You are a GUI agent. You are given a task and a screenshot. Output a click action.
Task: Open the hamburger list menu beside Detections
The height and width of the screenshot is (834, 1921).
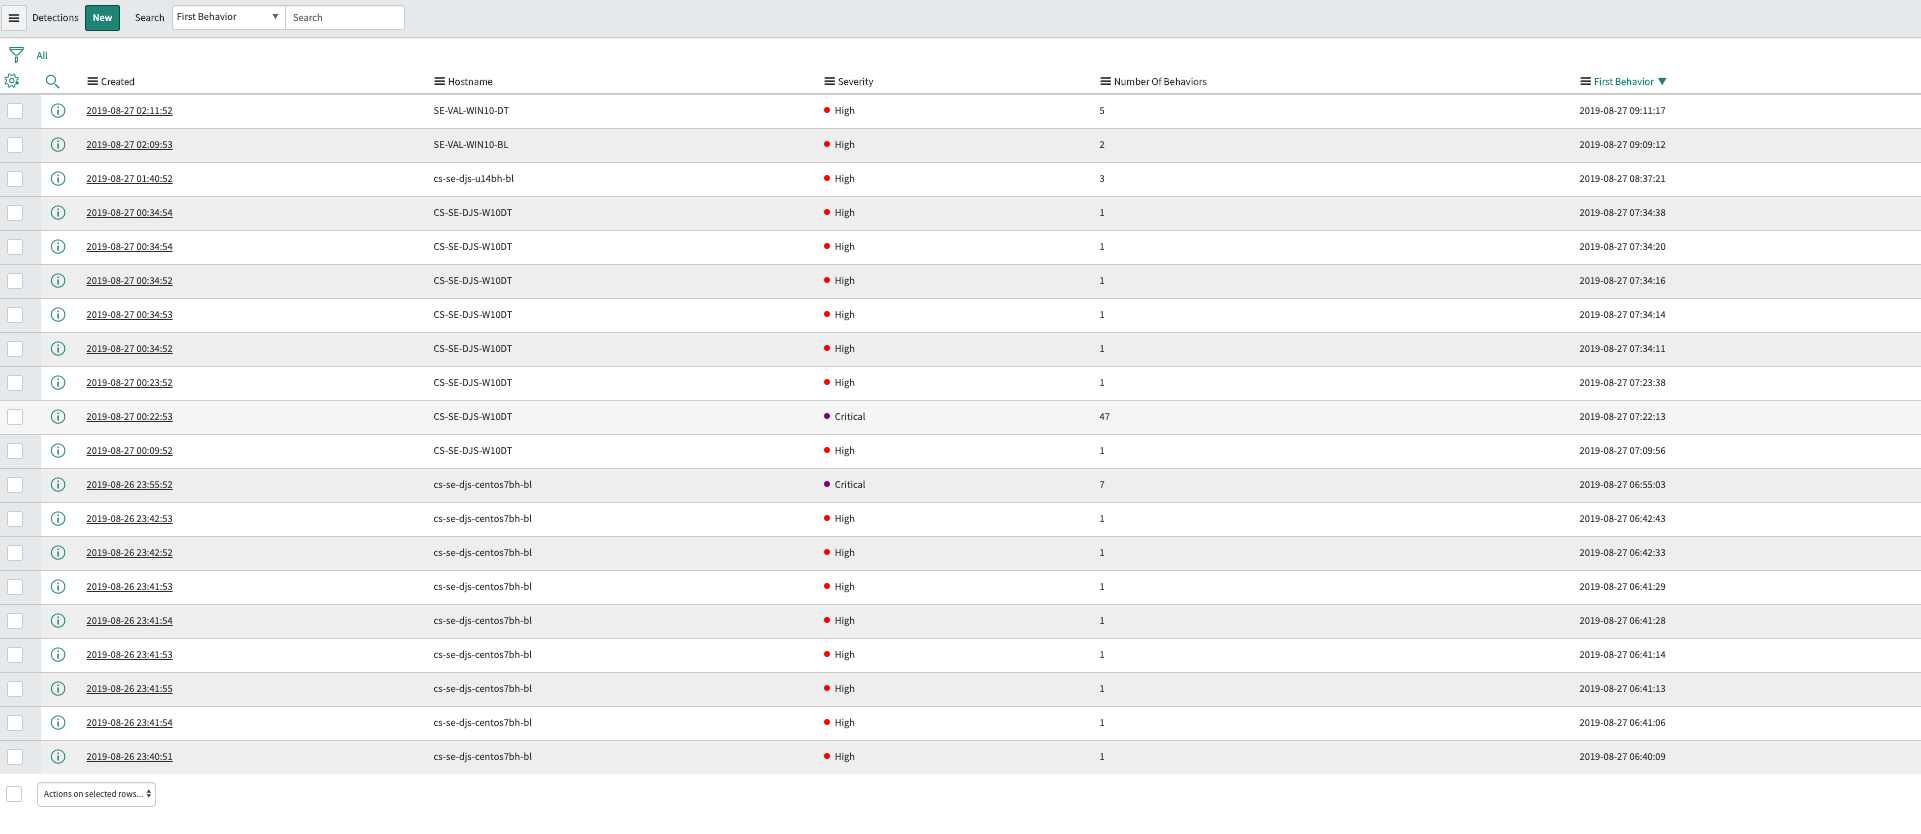click(14, 18)
